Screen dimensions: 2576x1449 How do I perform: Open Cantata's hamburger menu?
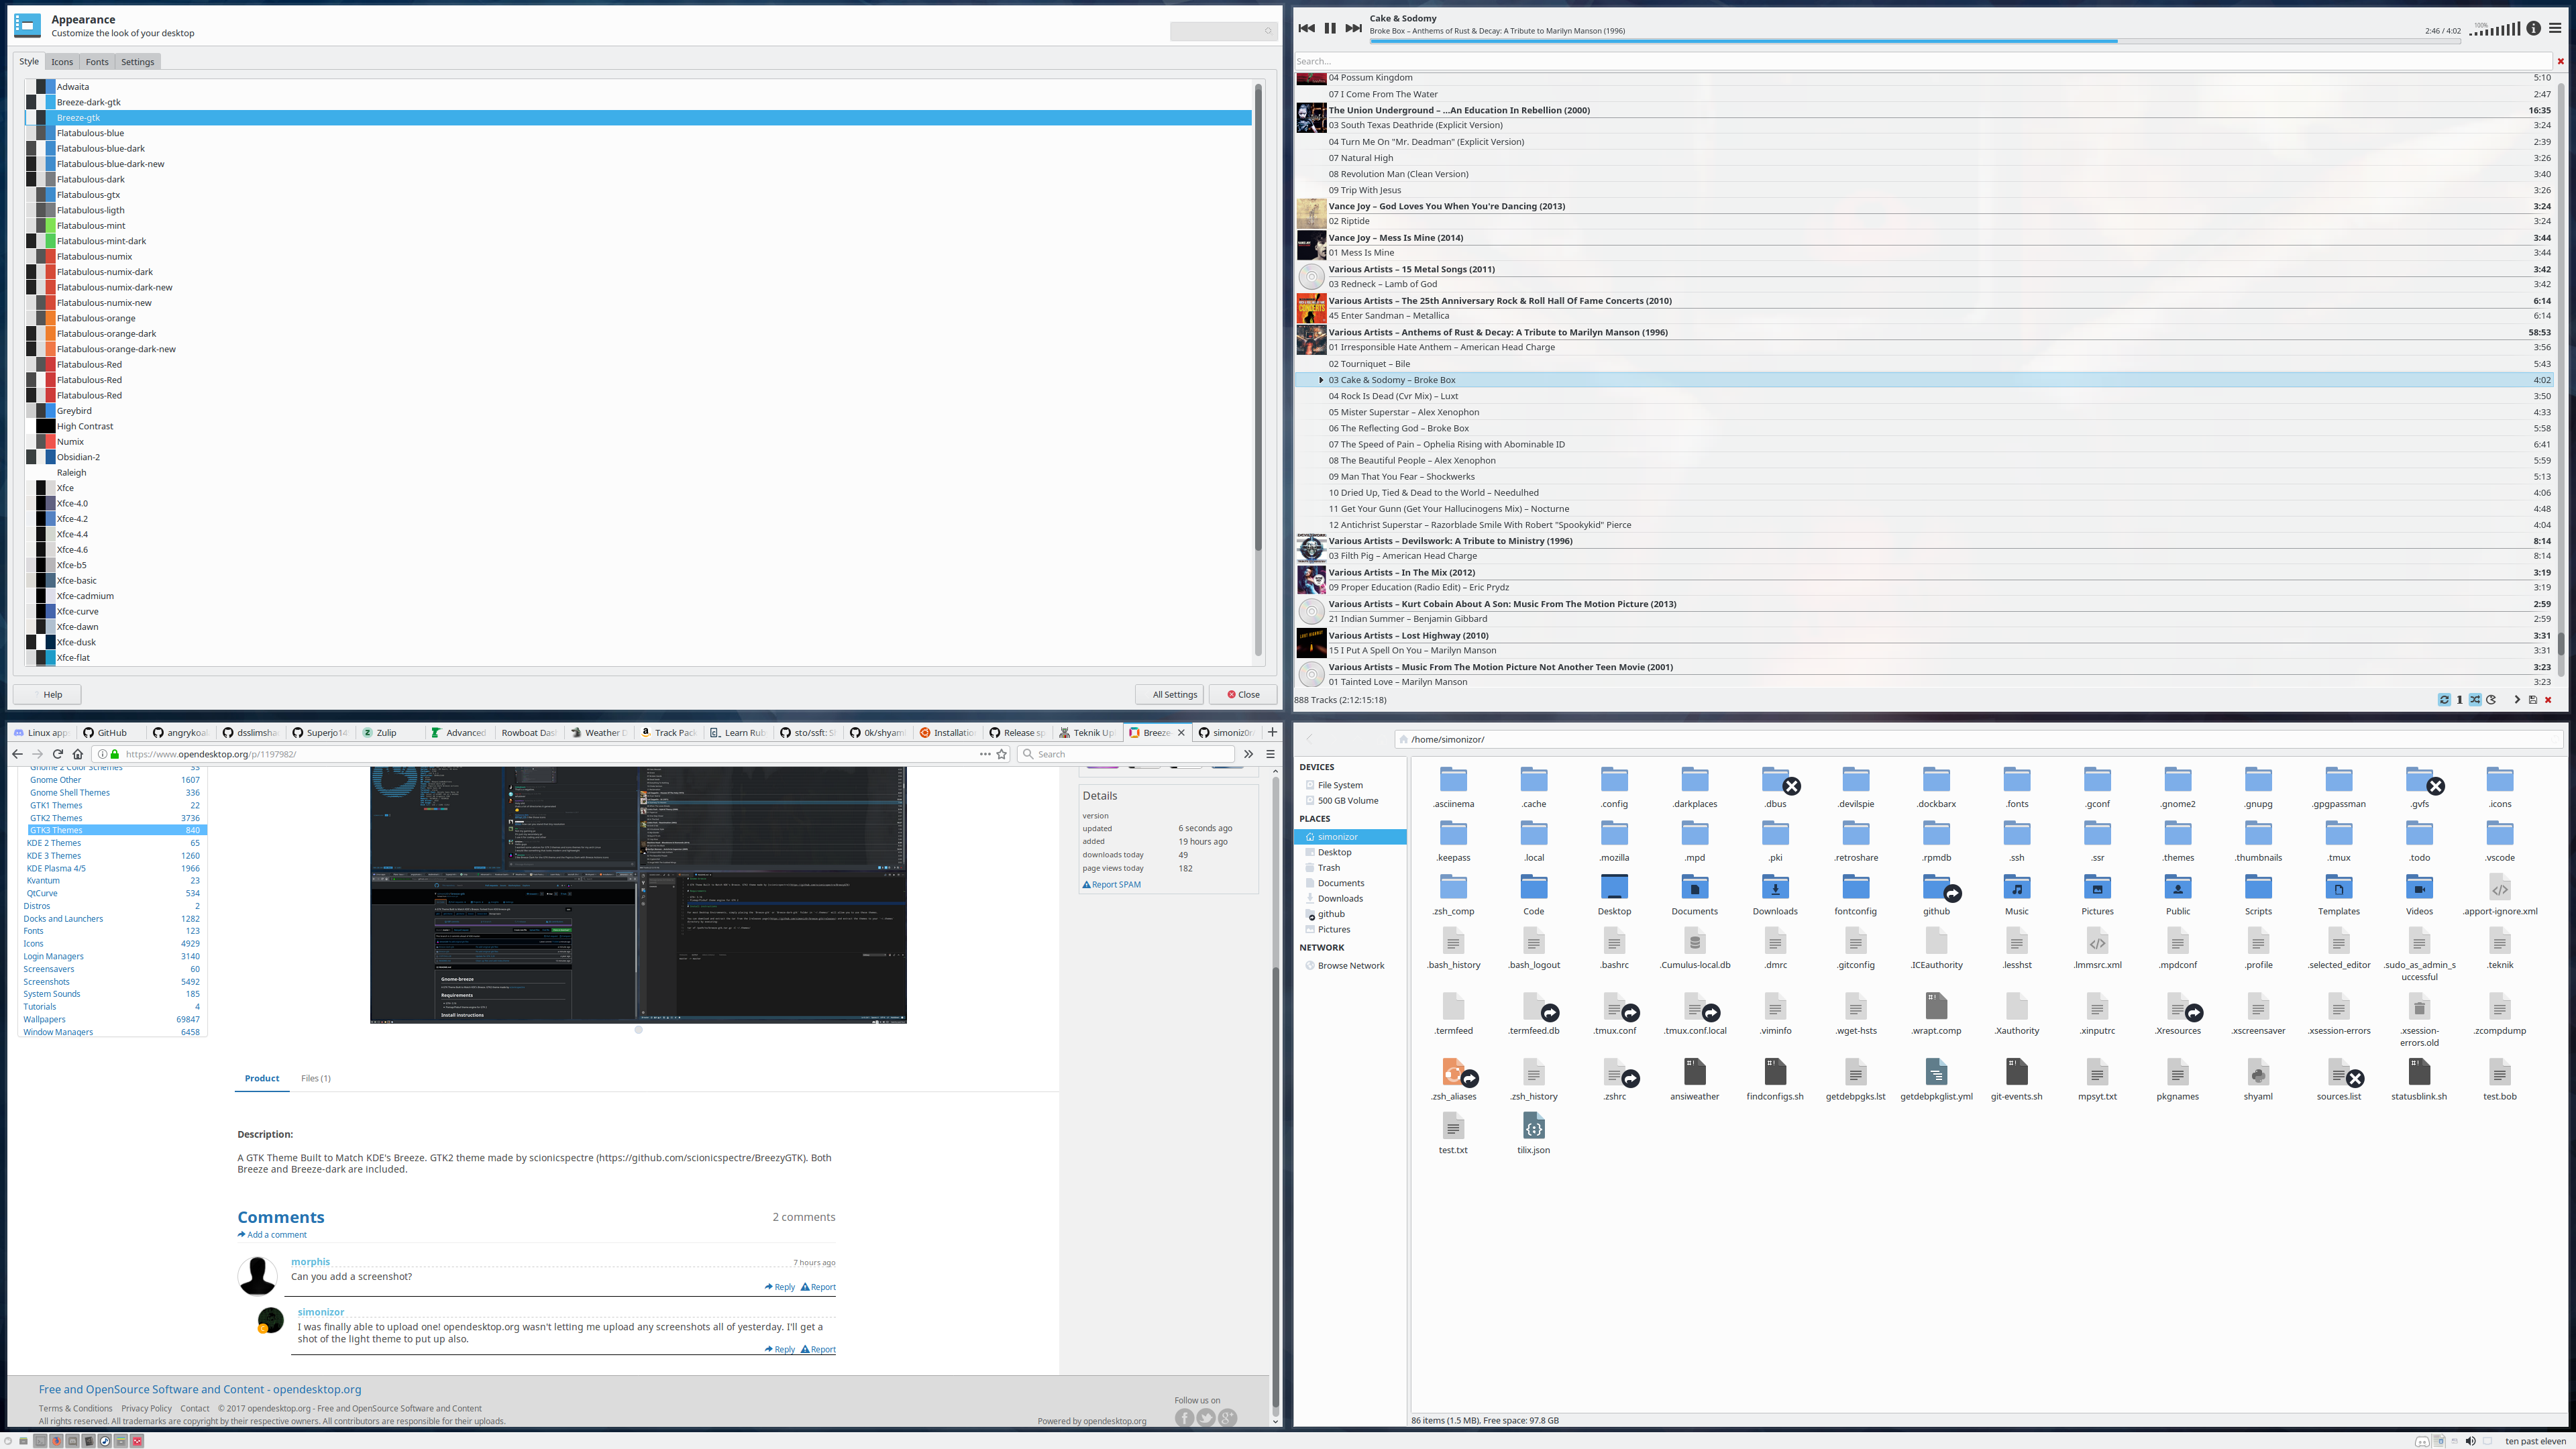coord(2556,28)
